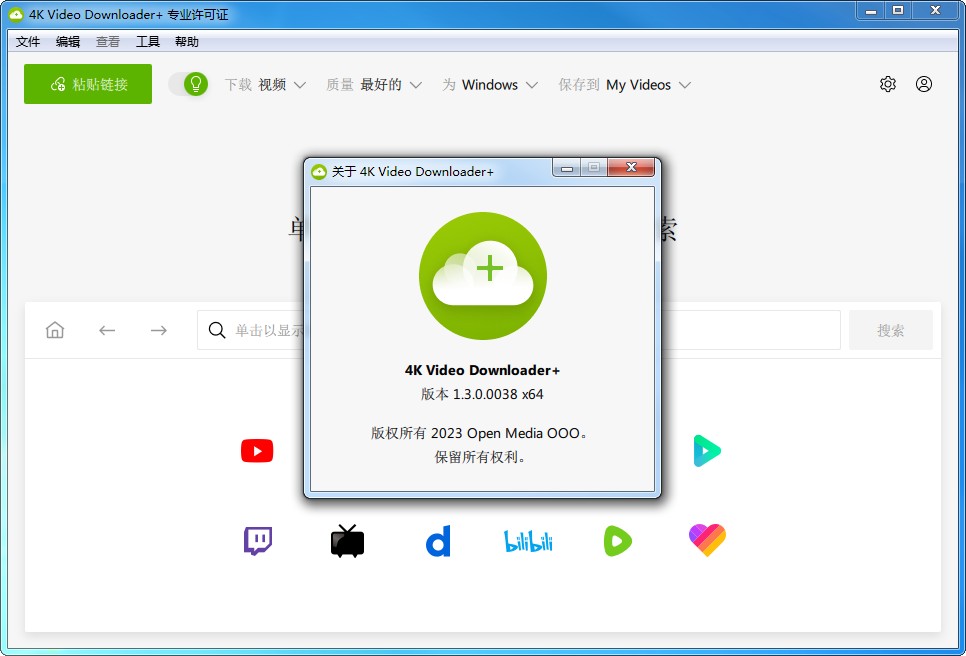Click the account profile icon
This screenshot has height=656, width=966.
click(x=924, y=84)
